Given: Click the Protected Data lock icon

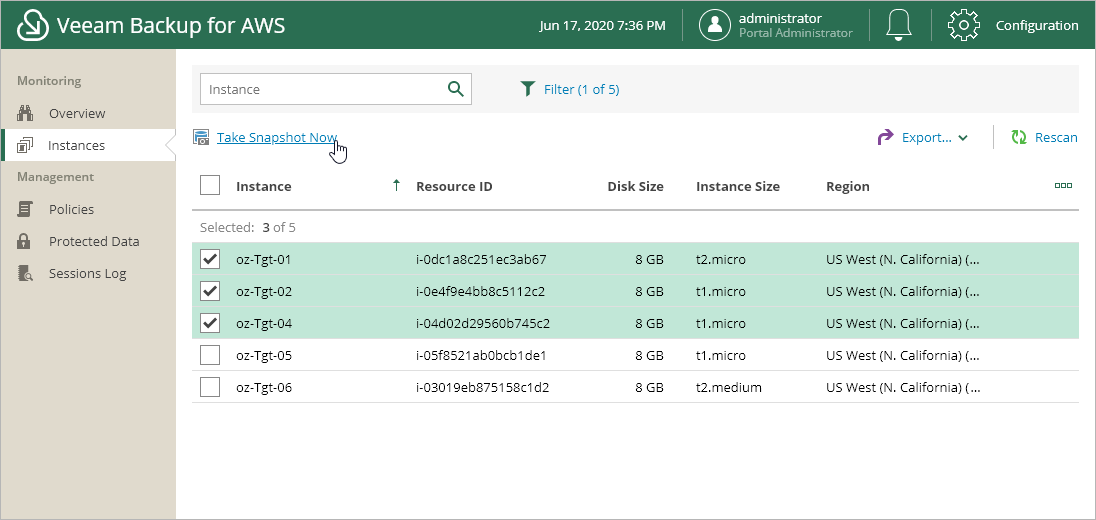Looking at the screenshot, I should click(24, 241).
